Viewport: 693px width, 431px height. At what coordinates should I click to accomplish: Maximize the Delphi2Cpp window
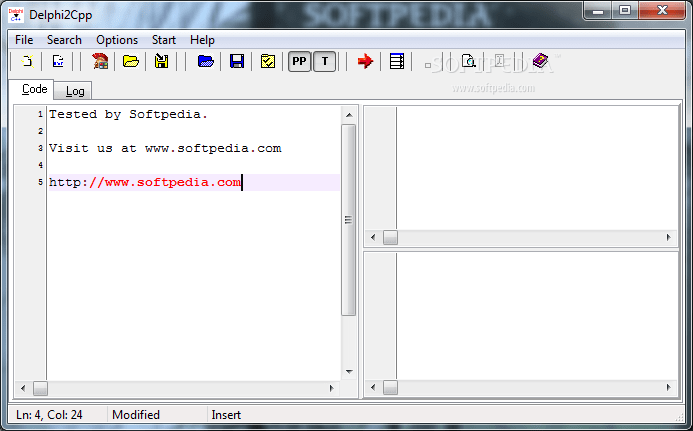click(625, 11)
